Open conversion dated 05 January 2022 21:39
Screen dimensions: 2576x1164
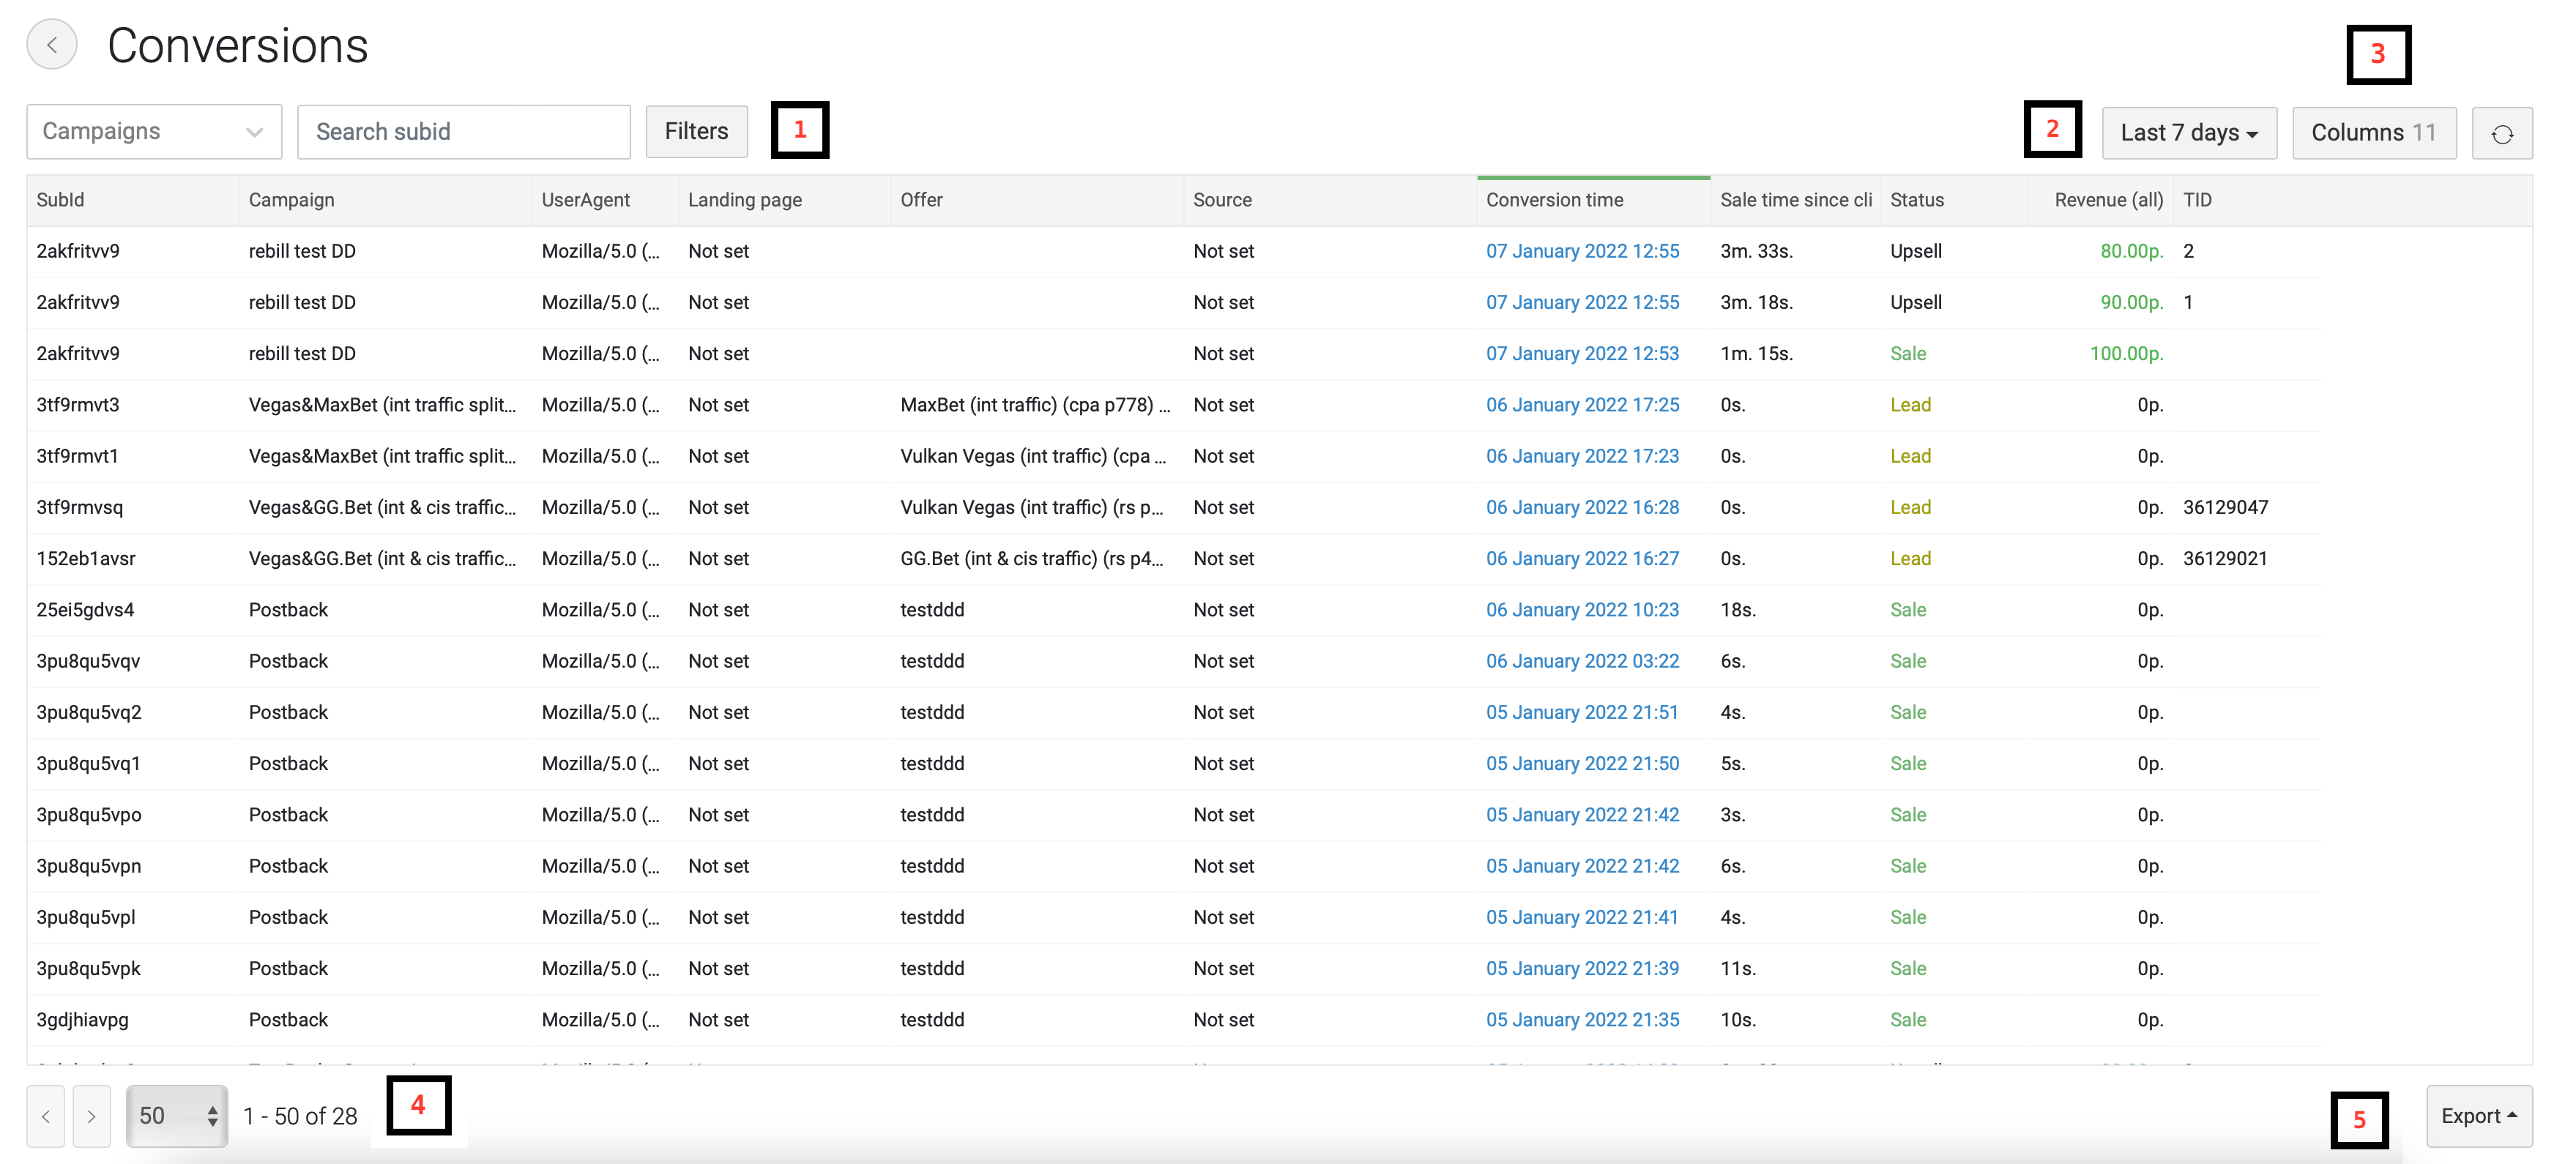(1582, 969)
